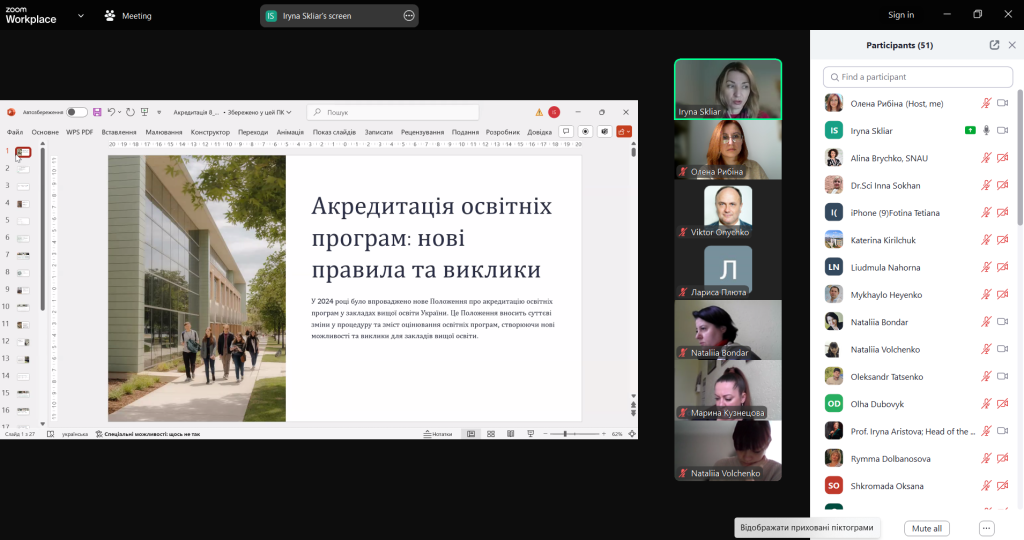Click the PowerPoint zoom slider in the status bar

pyautogui.click(x=566, y=434)
